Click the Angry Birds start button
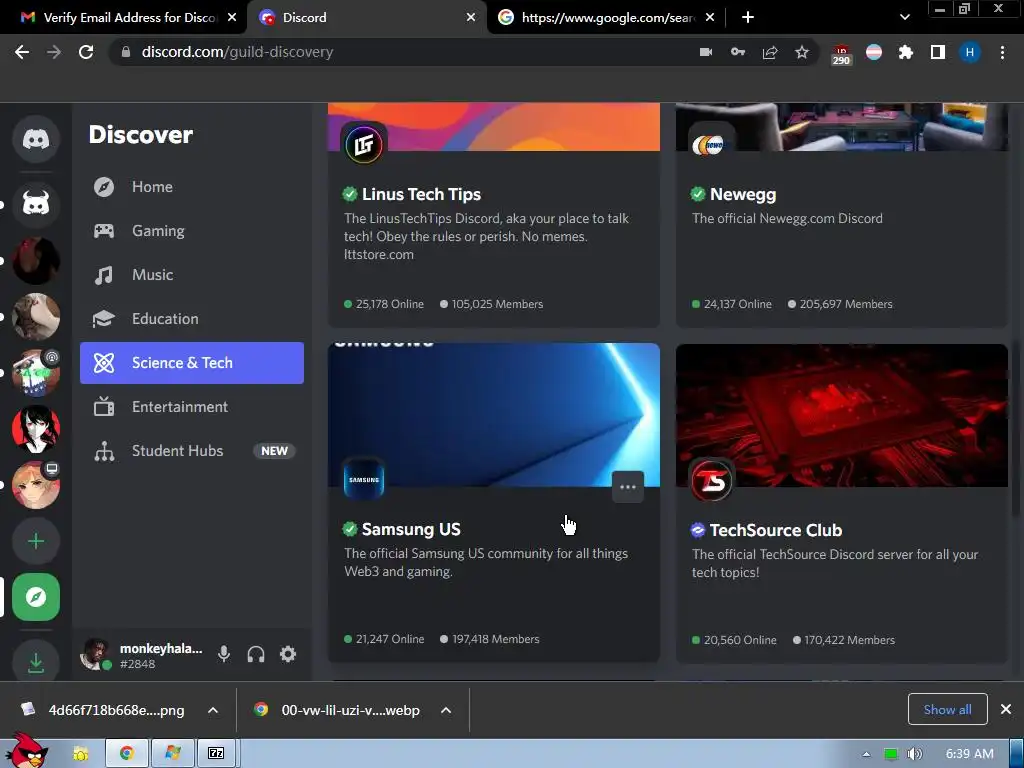The image size is (1024, 768). click(25, 751)
